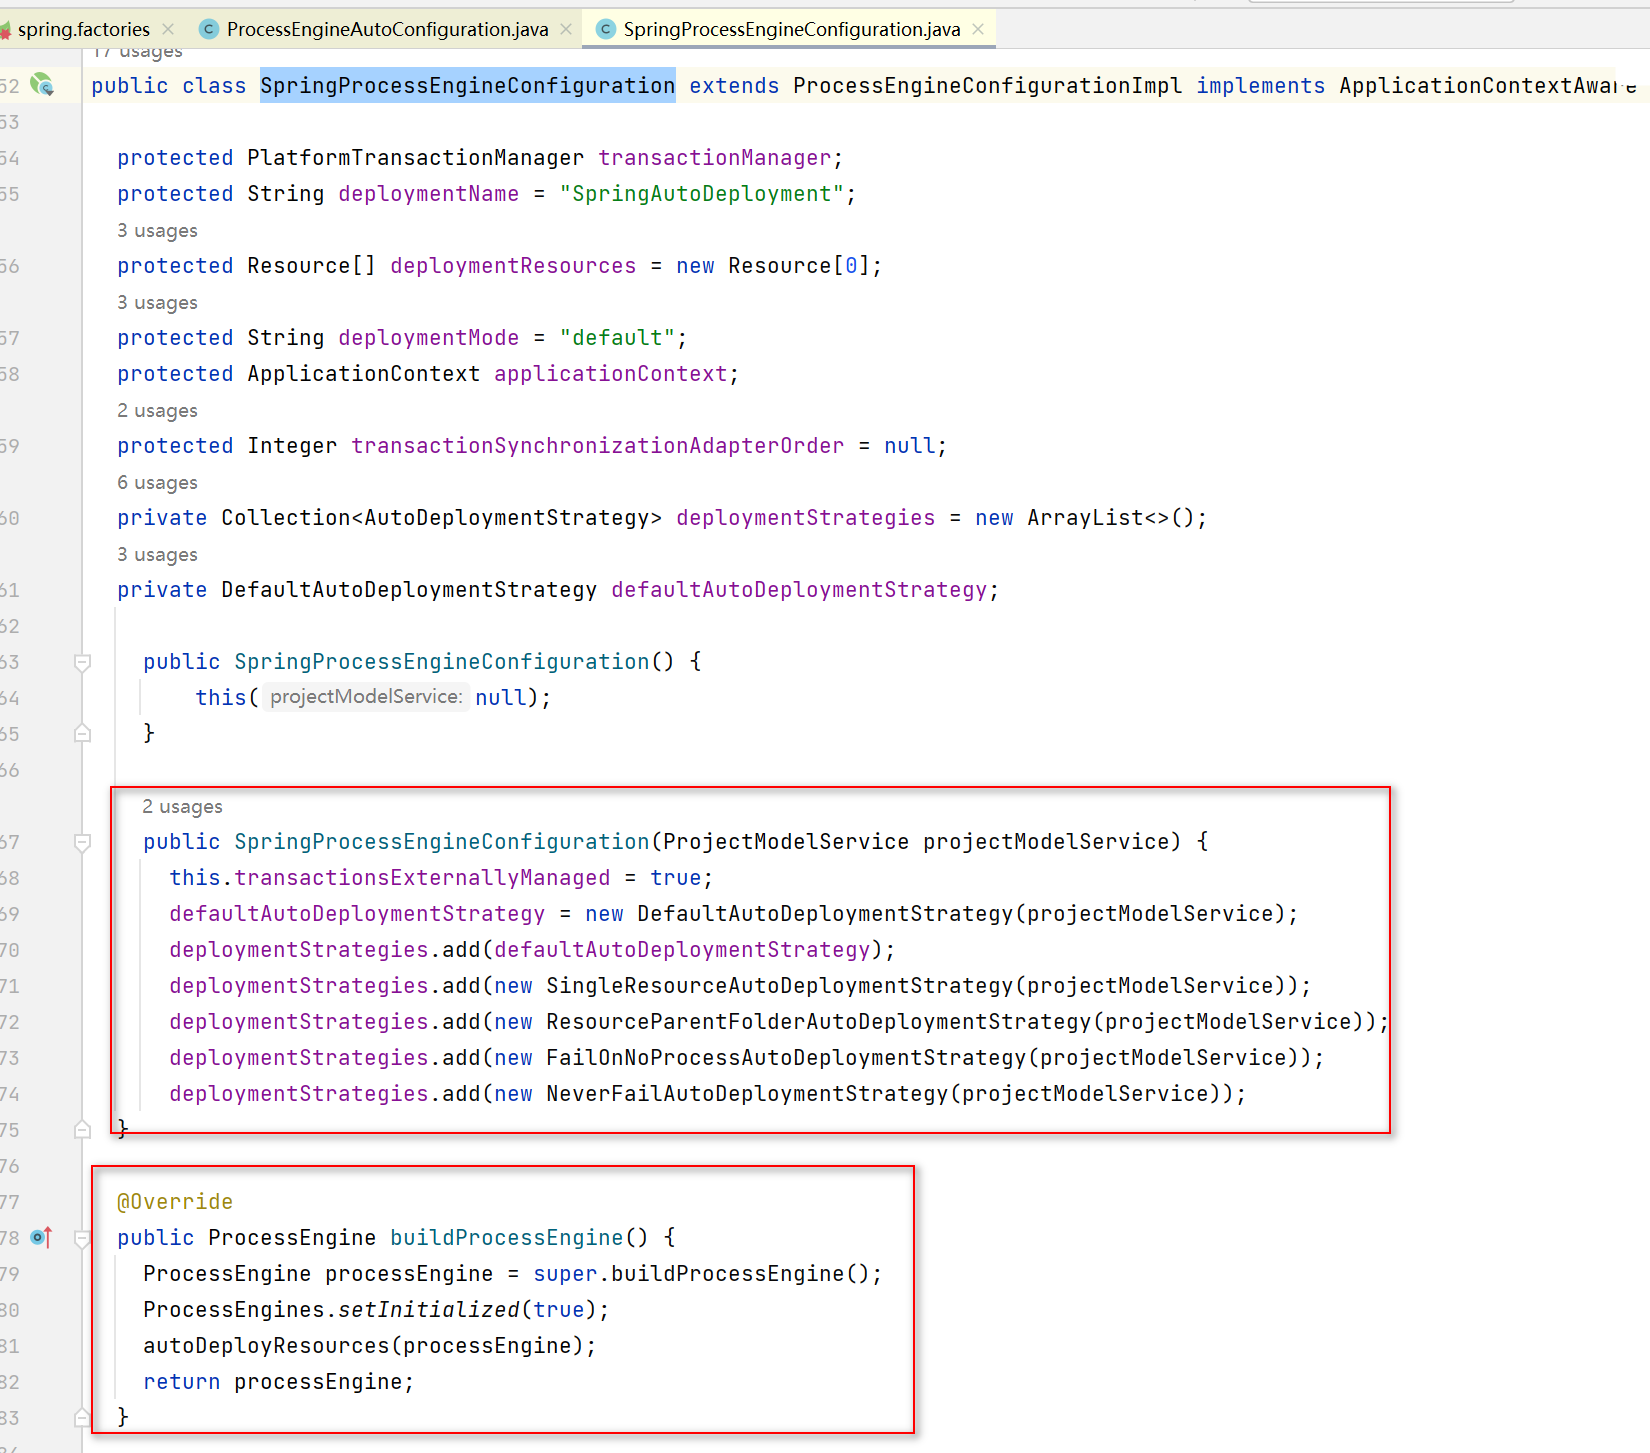
Task: Click the "SpringAutoDeployment" string literal
Action: pos(702,194)
